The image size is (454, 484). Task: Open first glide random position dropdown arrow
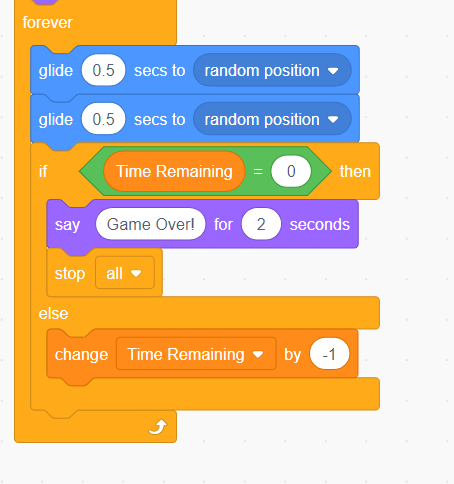tap(333, 71)
